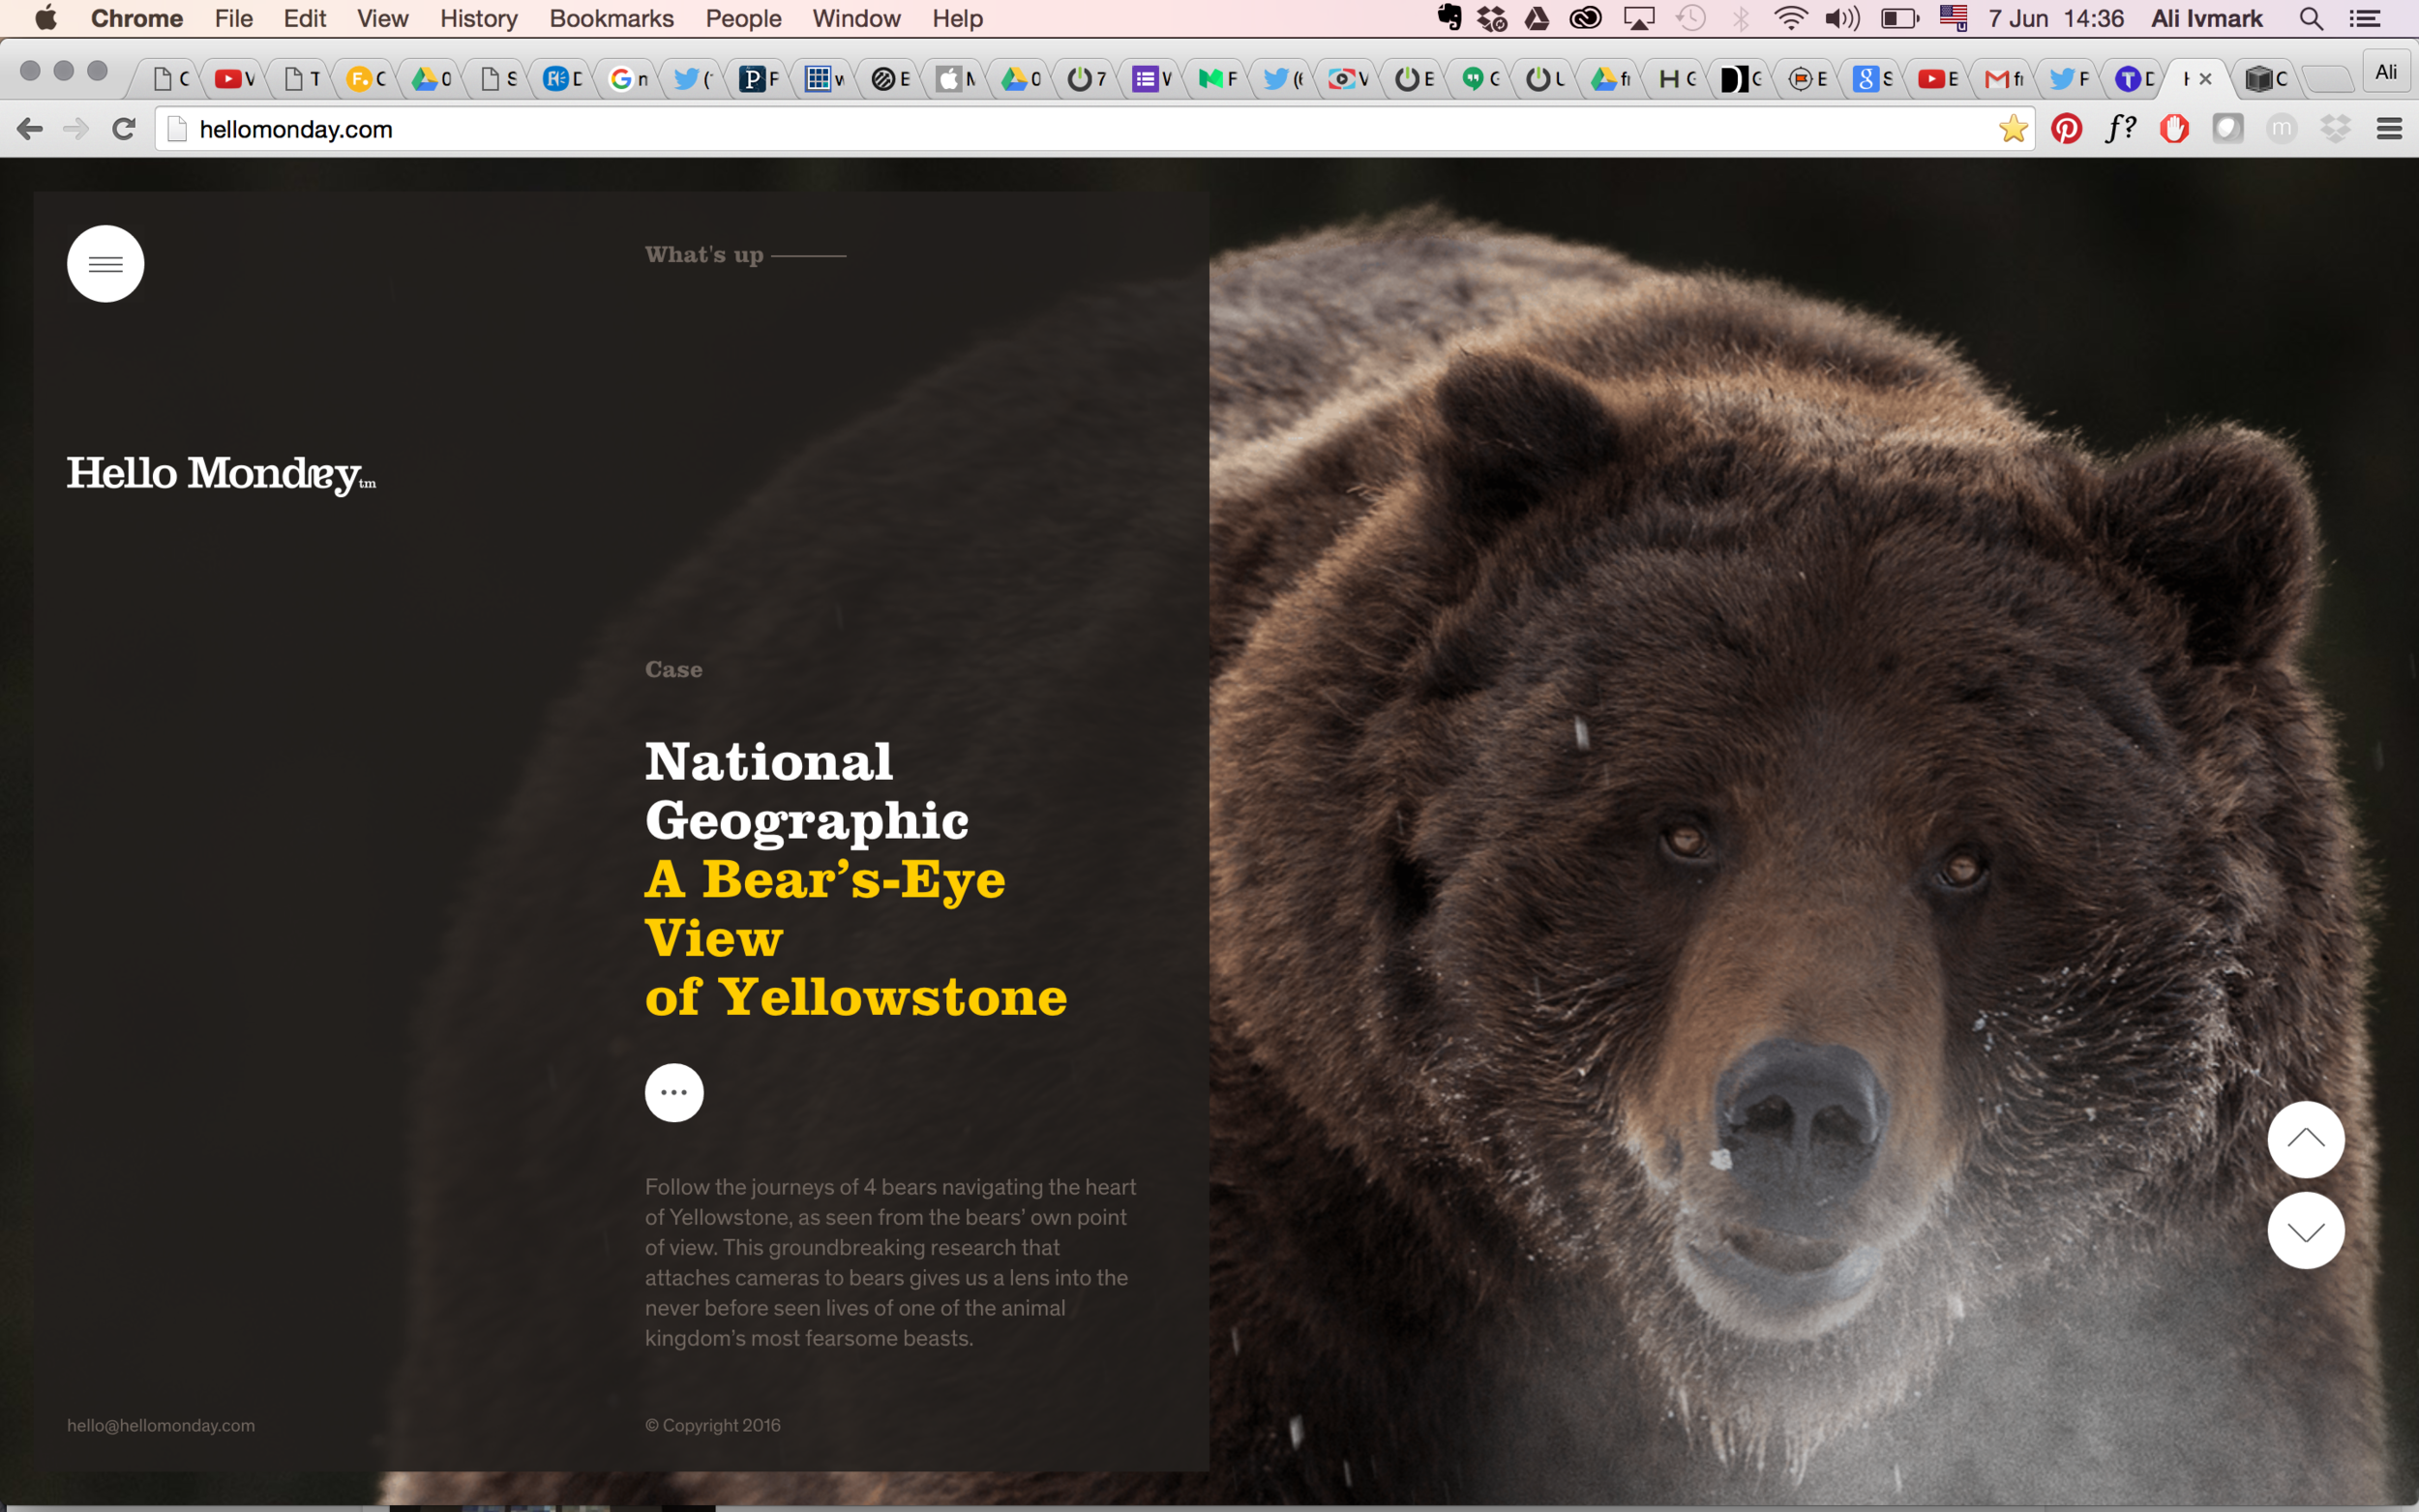Open the Help menu
This screenshot has width=2419, height=1512.
[x=958, y=19]
